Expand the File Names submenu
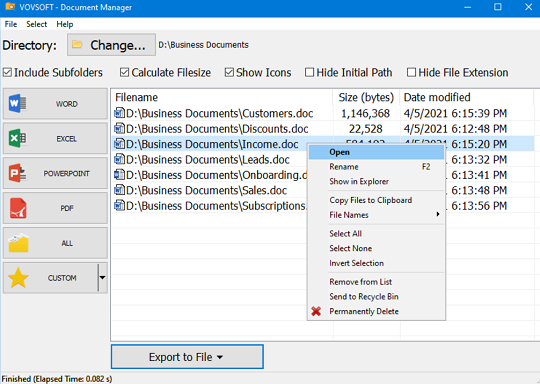Screen dimensions: 540x384 (x=376, y=215)
